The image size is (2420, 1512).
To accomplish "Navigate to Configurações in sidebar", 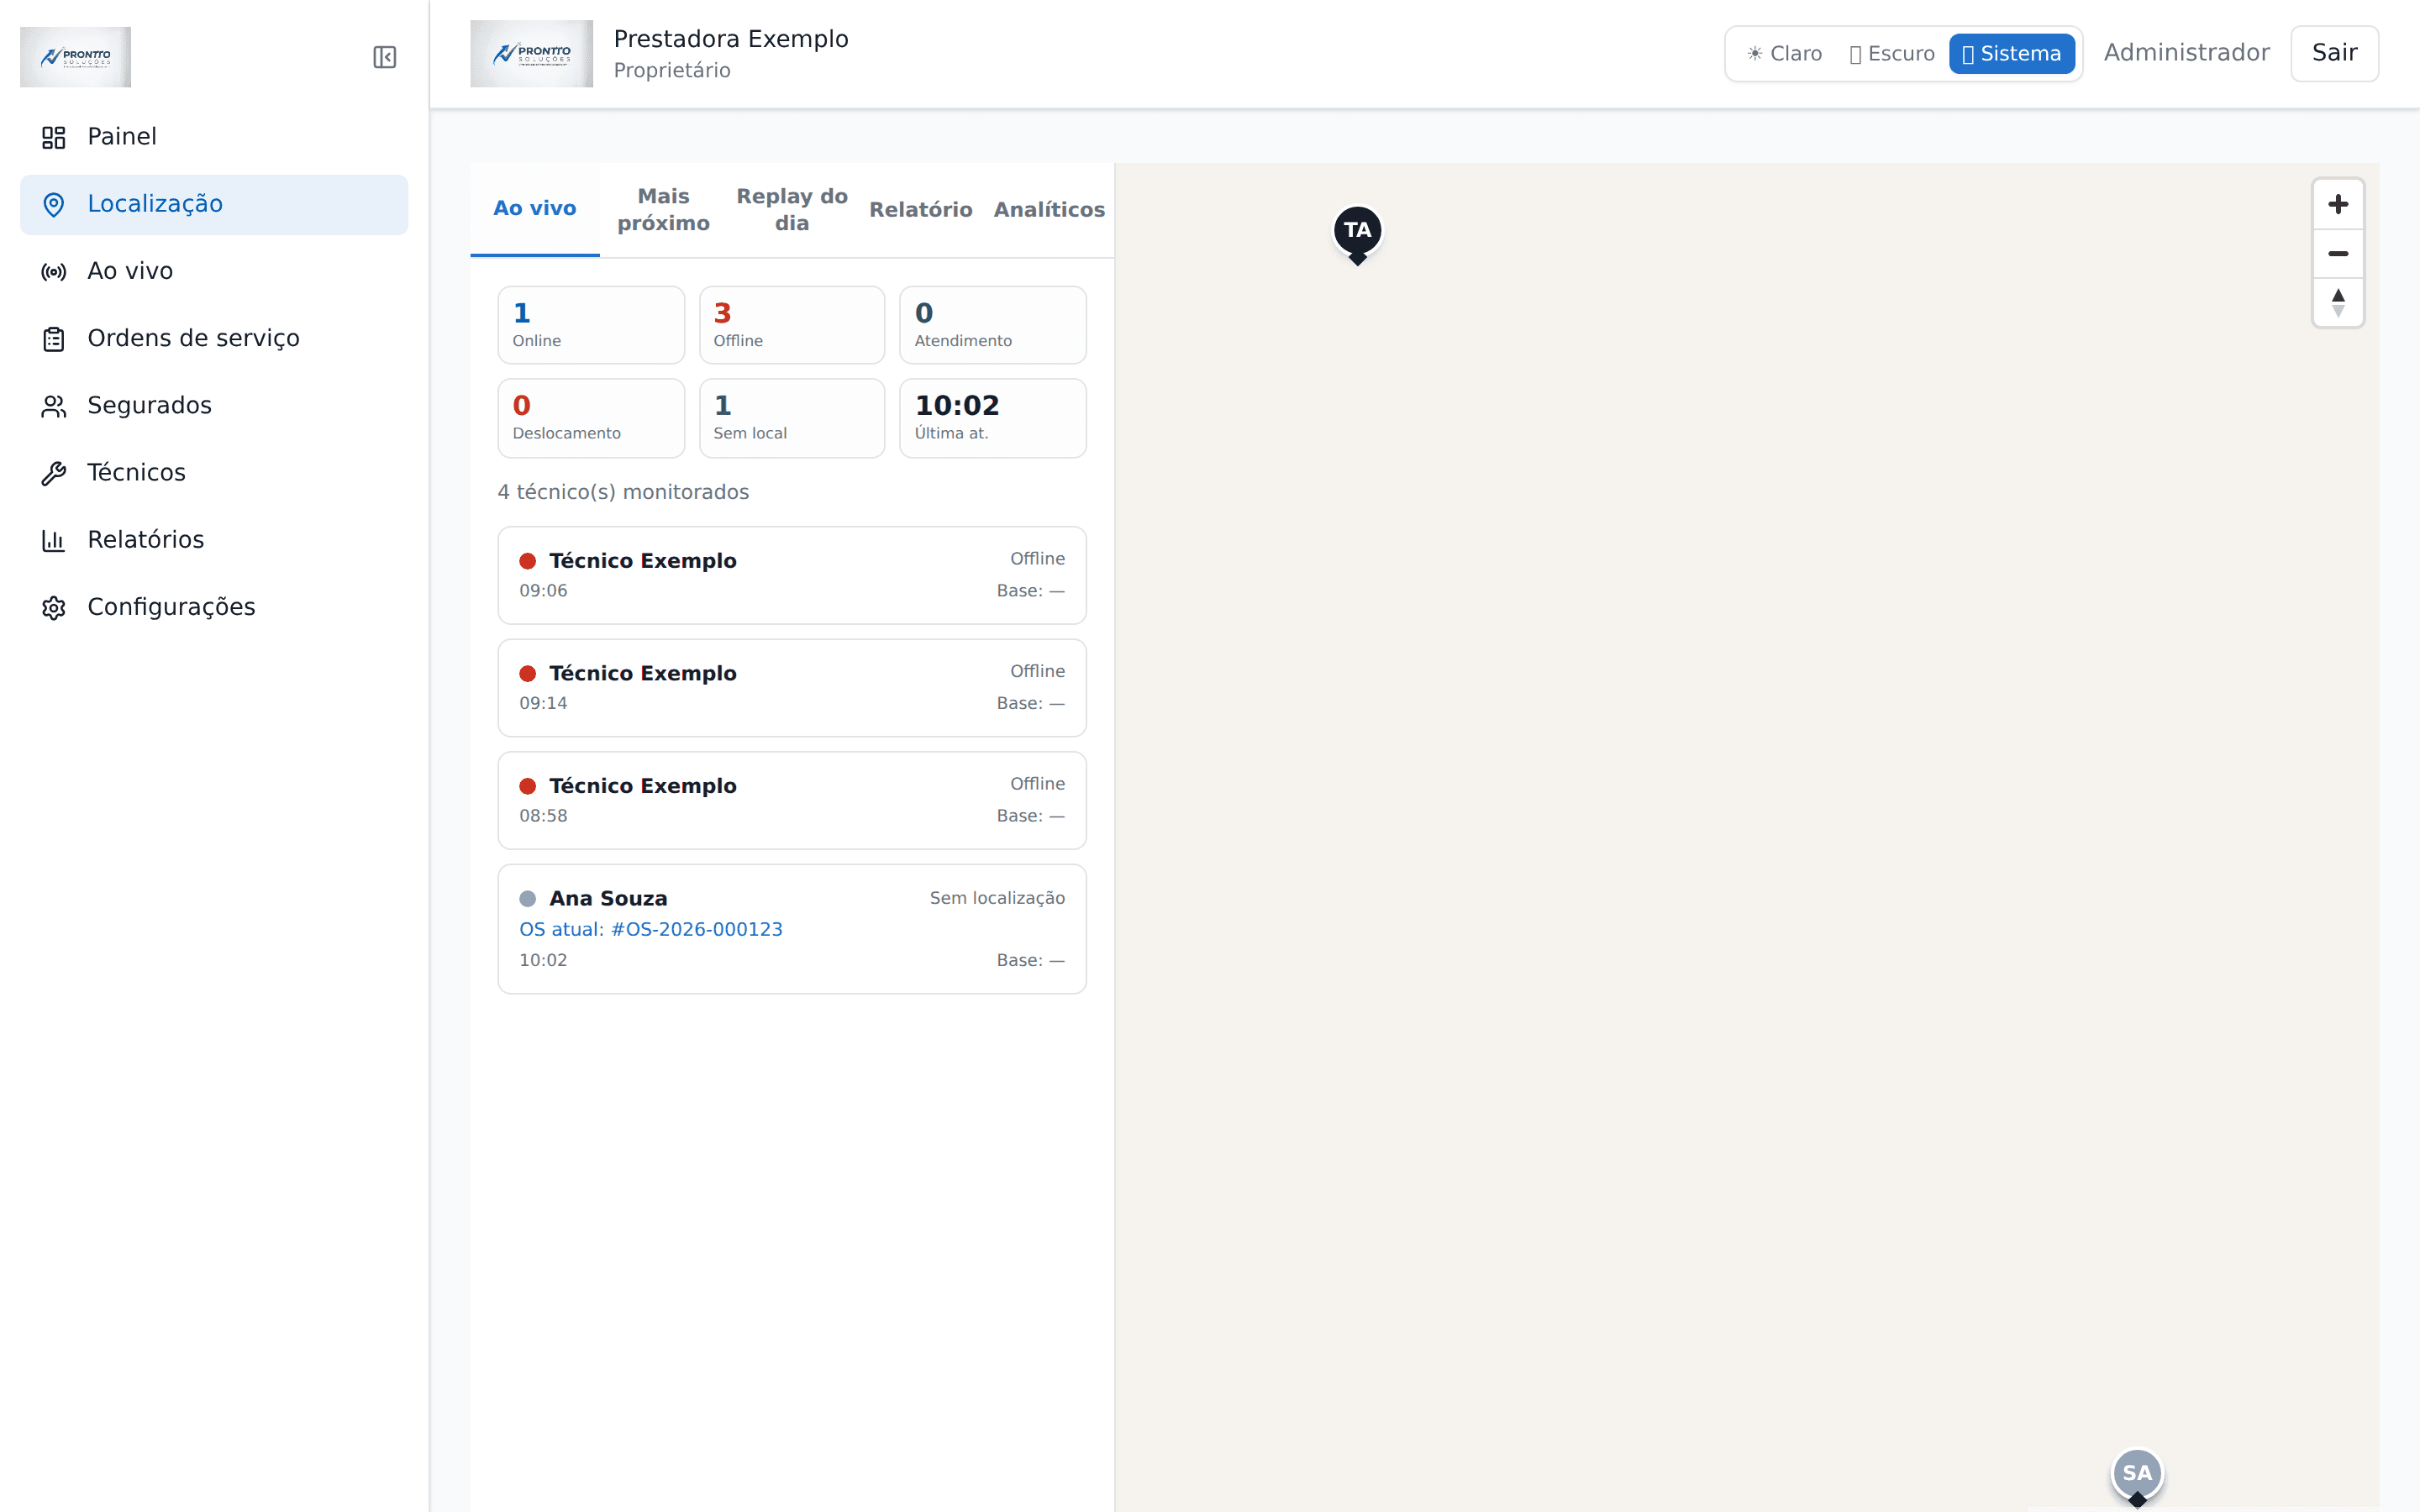I will click(214, 608).
